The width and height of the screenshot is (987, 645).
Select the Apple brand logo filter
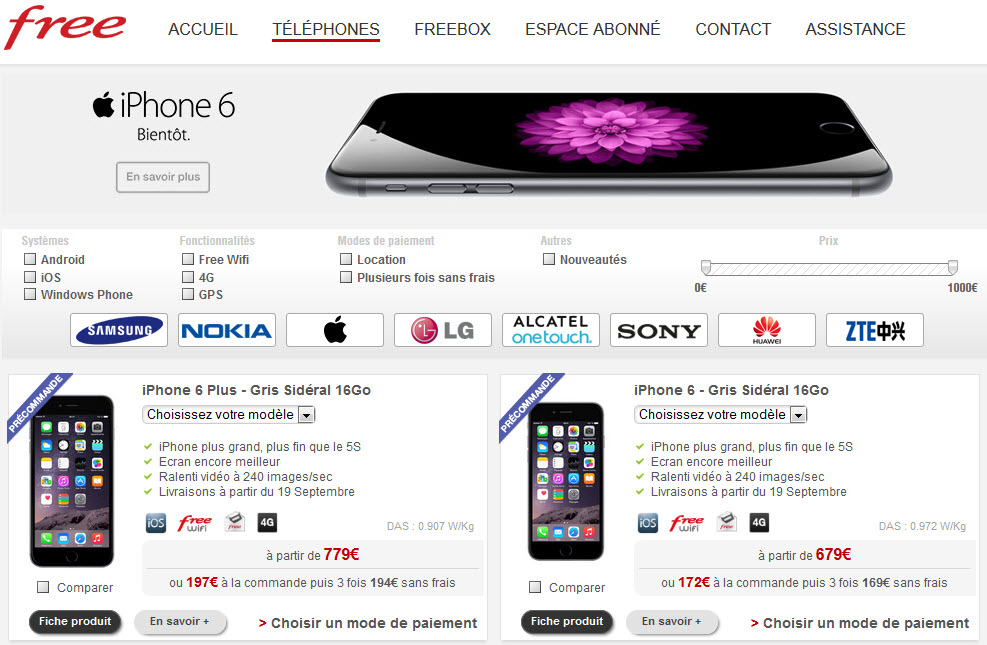pyautogui.click(x=335, y=330)
